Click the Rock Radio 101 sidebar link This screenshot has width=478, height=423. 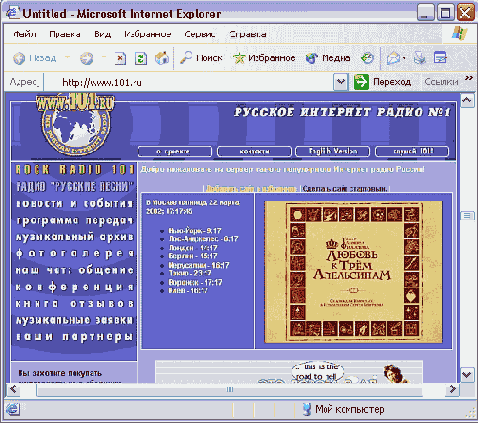pyautogui.click(x=75, y=170)
